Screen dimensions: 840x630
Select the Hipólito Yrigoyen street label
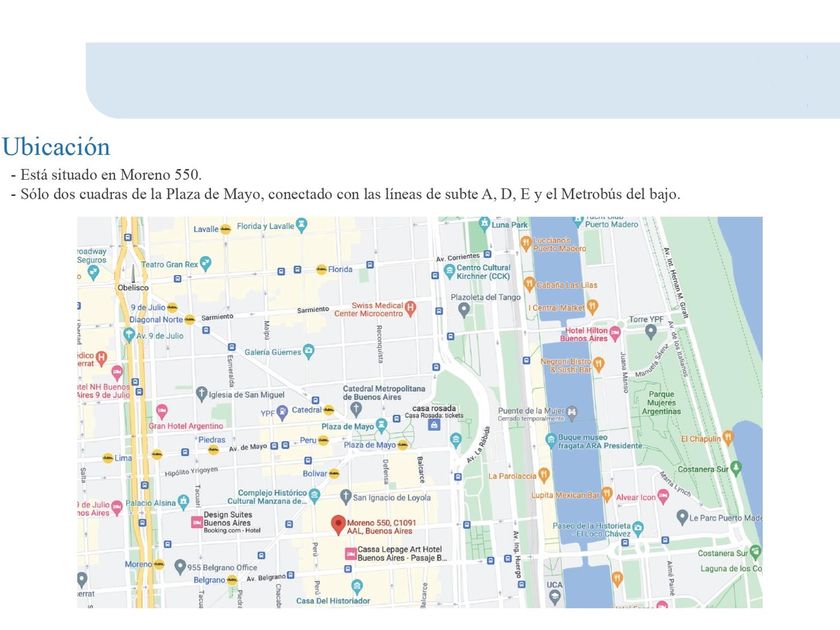(191, 471)
